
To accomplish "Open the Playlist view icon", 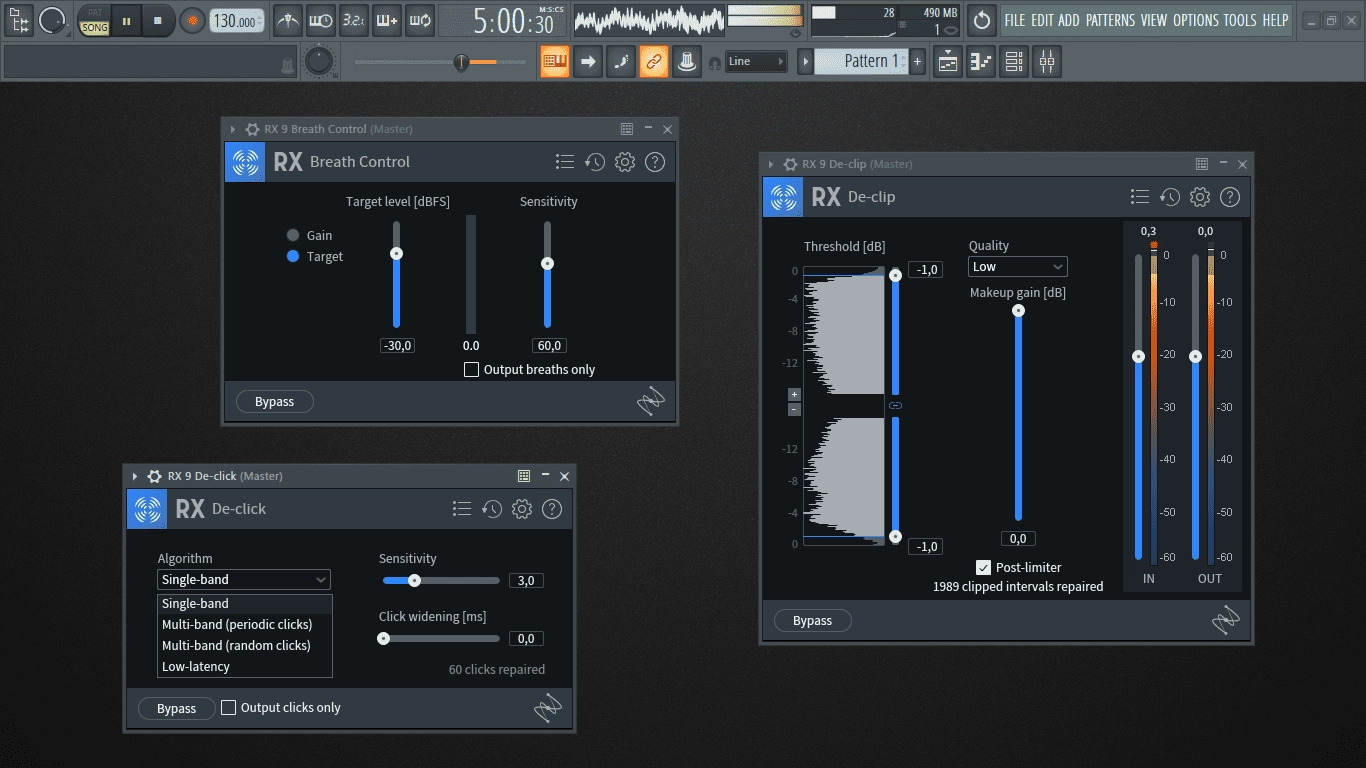I will tap(948, 61).
